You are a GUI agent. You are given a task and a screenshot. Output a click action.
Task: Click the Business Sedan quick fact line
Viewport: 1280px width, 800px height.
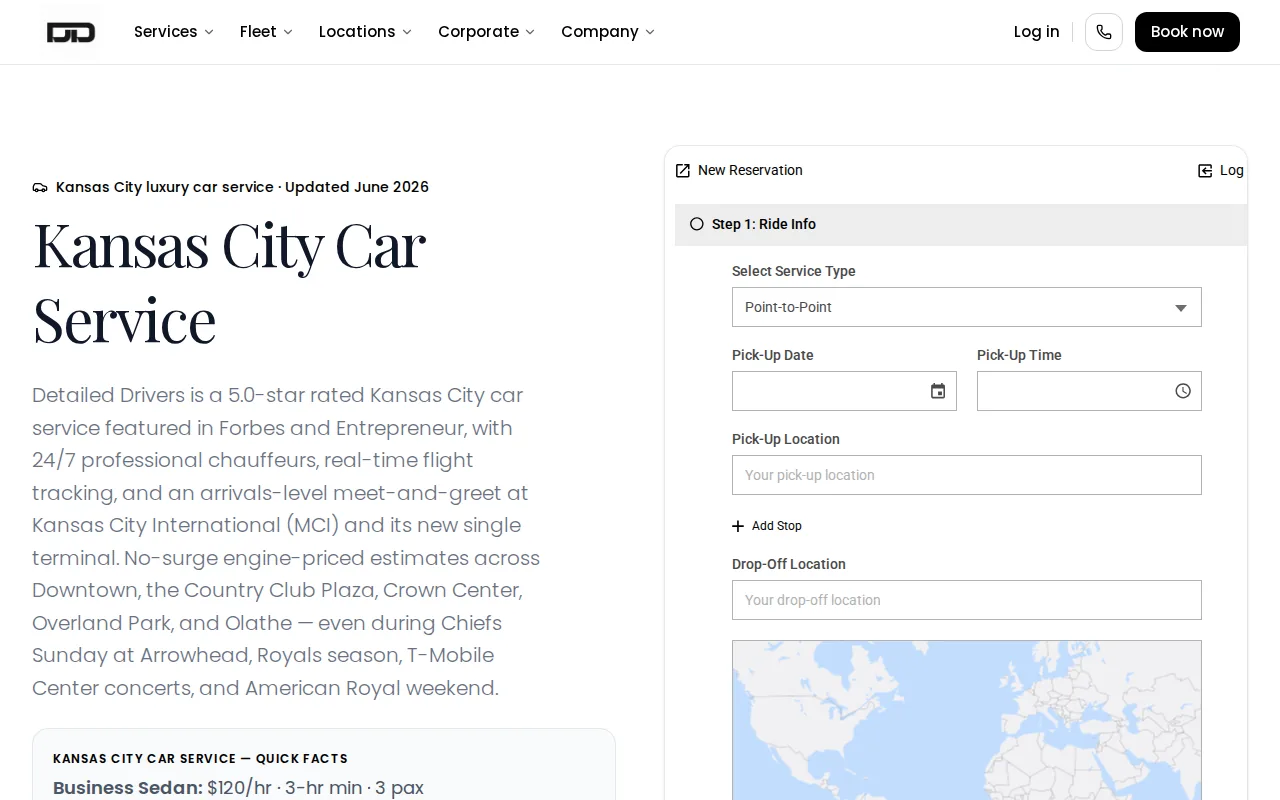(238, 788)
